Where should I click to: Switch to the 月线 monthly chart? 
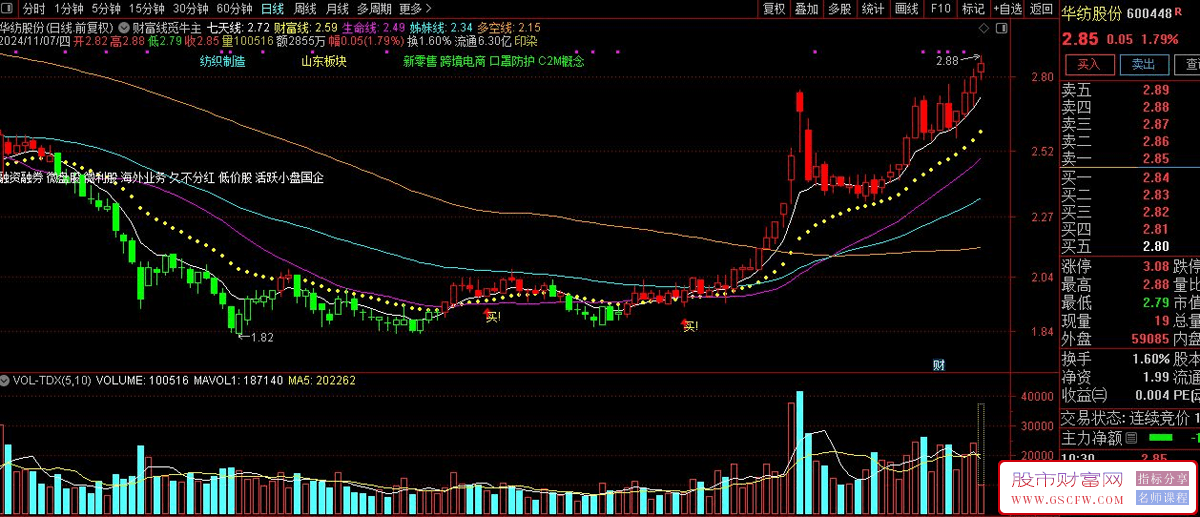[337, 8]
